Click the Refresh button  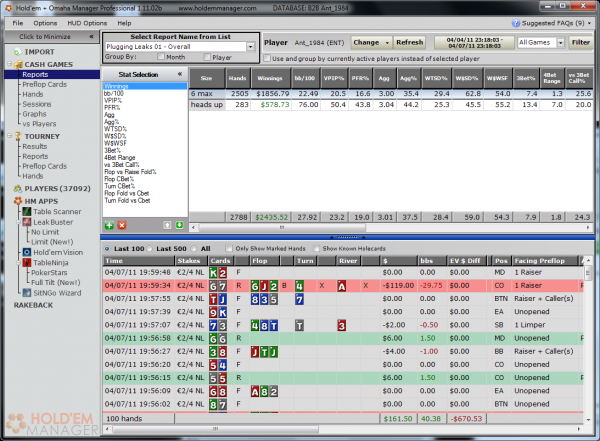point(409,42)
